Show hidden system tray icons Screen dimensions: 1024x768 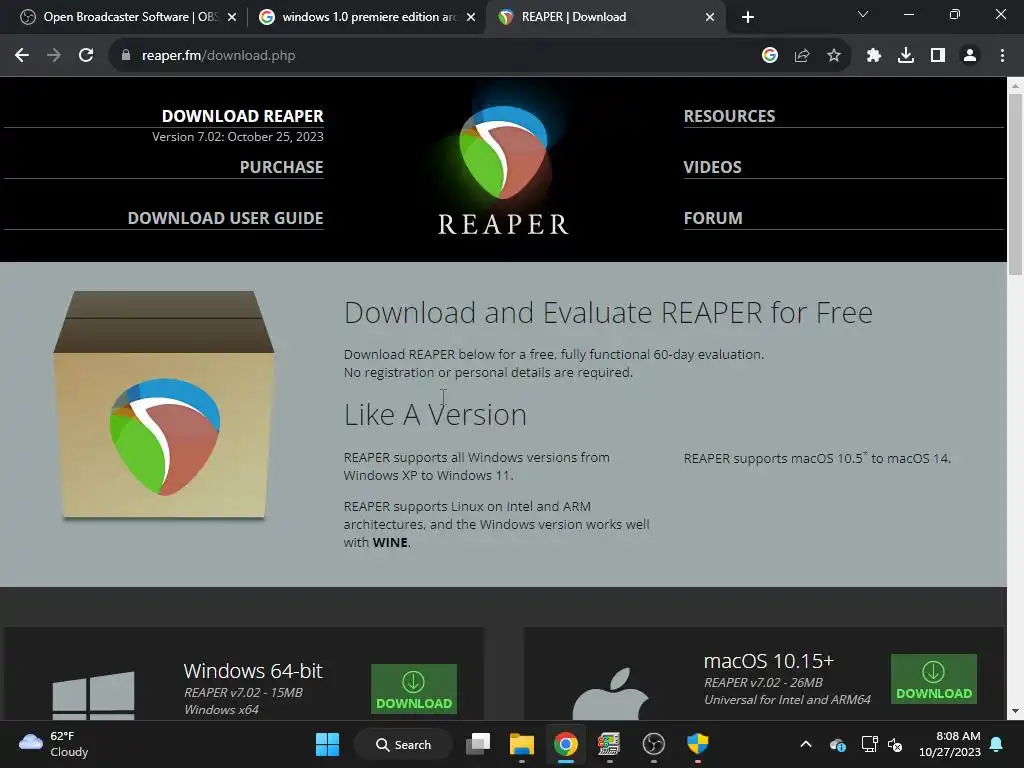(x=806, y=744)
